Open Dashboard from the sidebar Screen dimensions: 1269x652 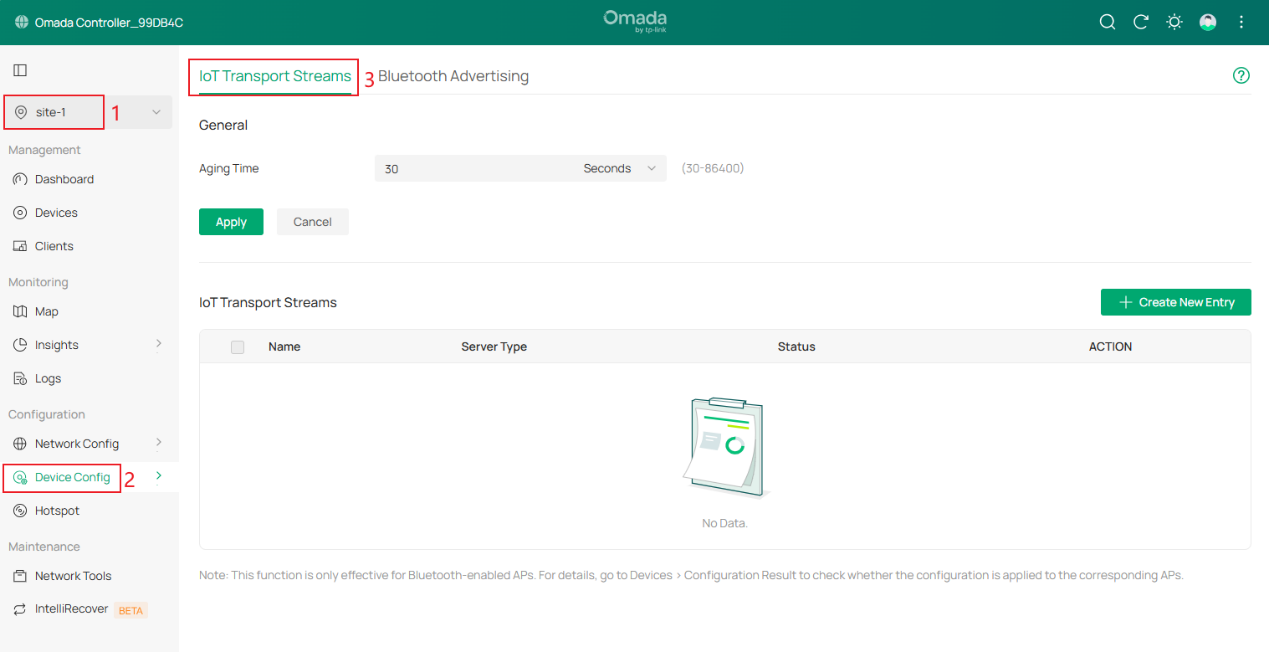point(64,179)
